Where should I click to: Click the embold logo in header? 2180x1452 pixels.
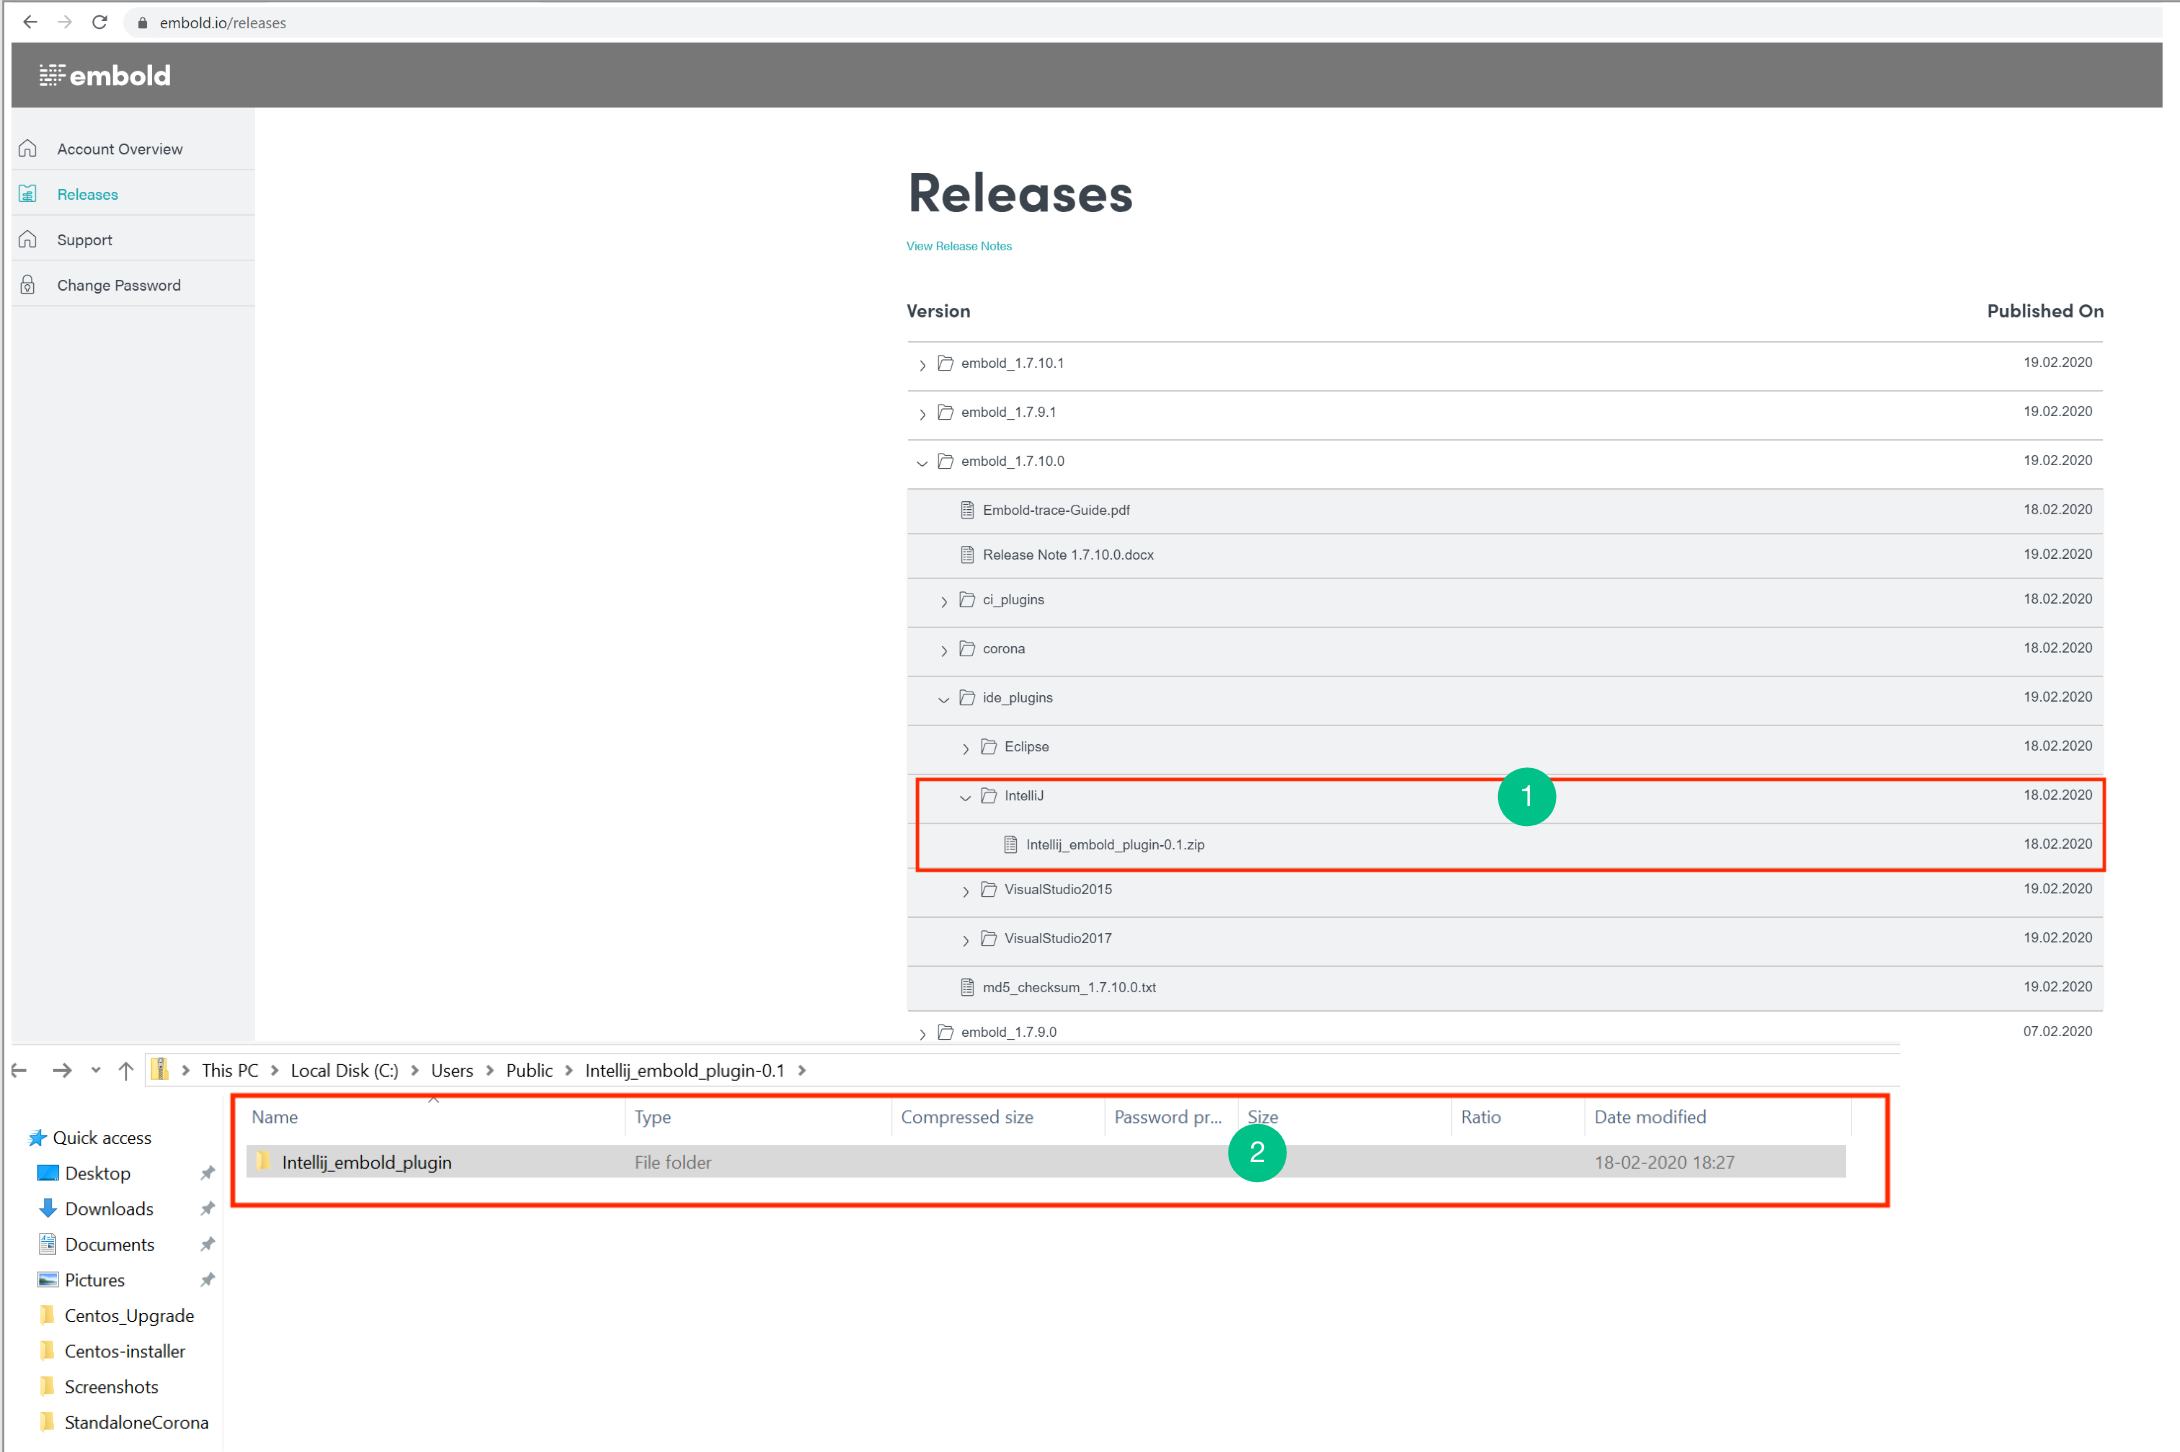pos(105,75)
